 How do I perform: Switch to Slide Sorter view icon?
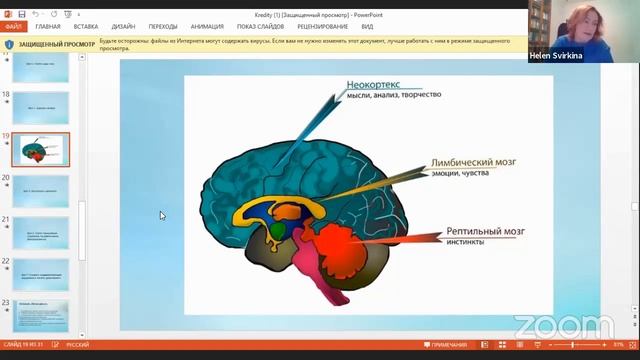pos(502,345)
